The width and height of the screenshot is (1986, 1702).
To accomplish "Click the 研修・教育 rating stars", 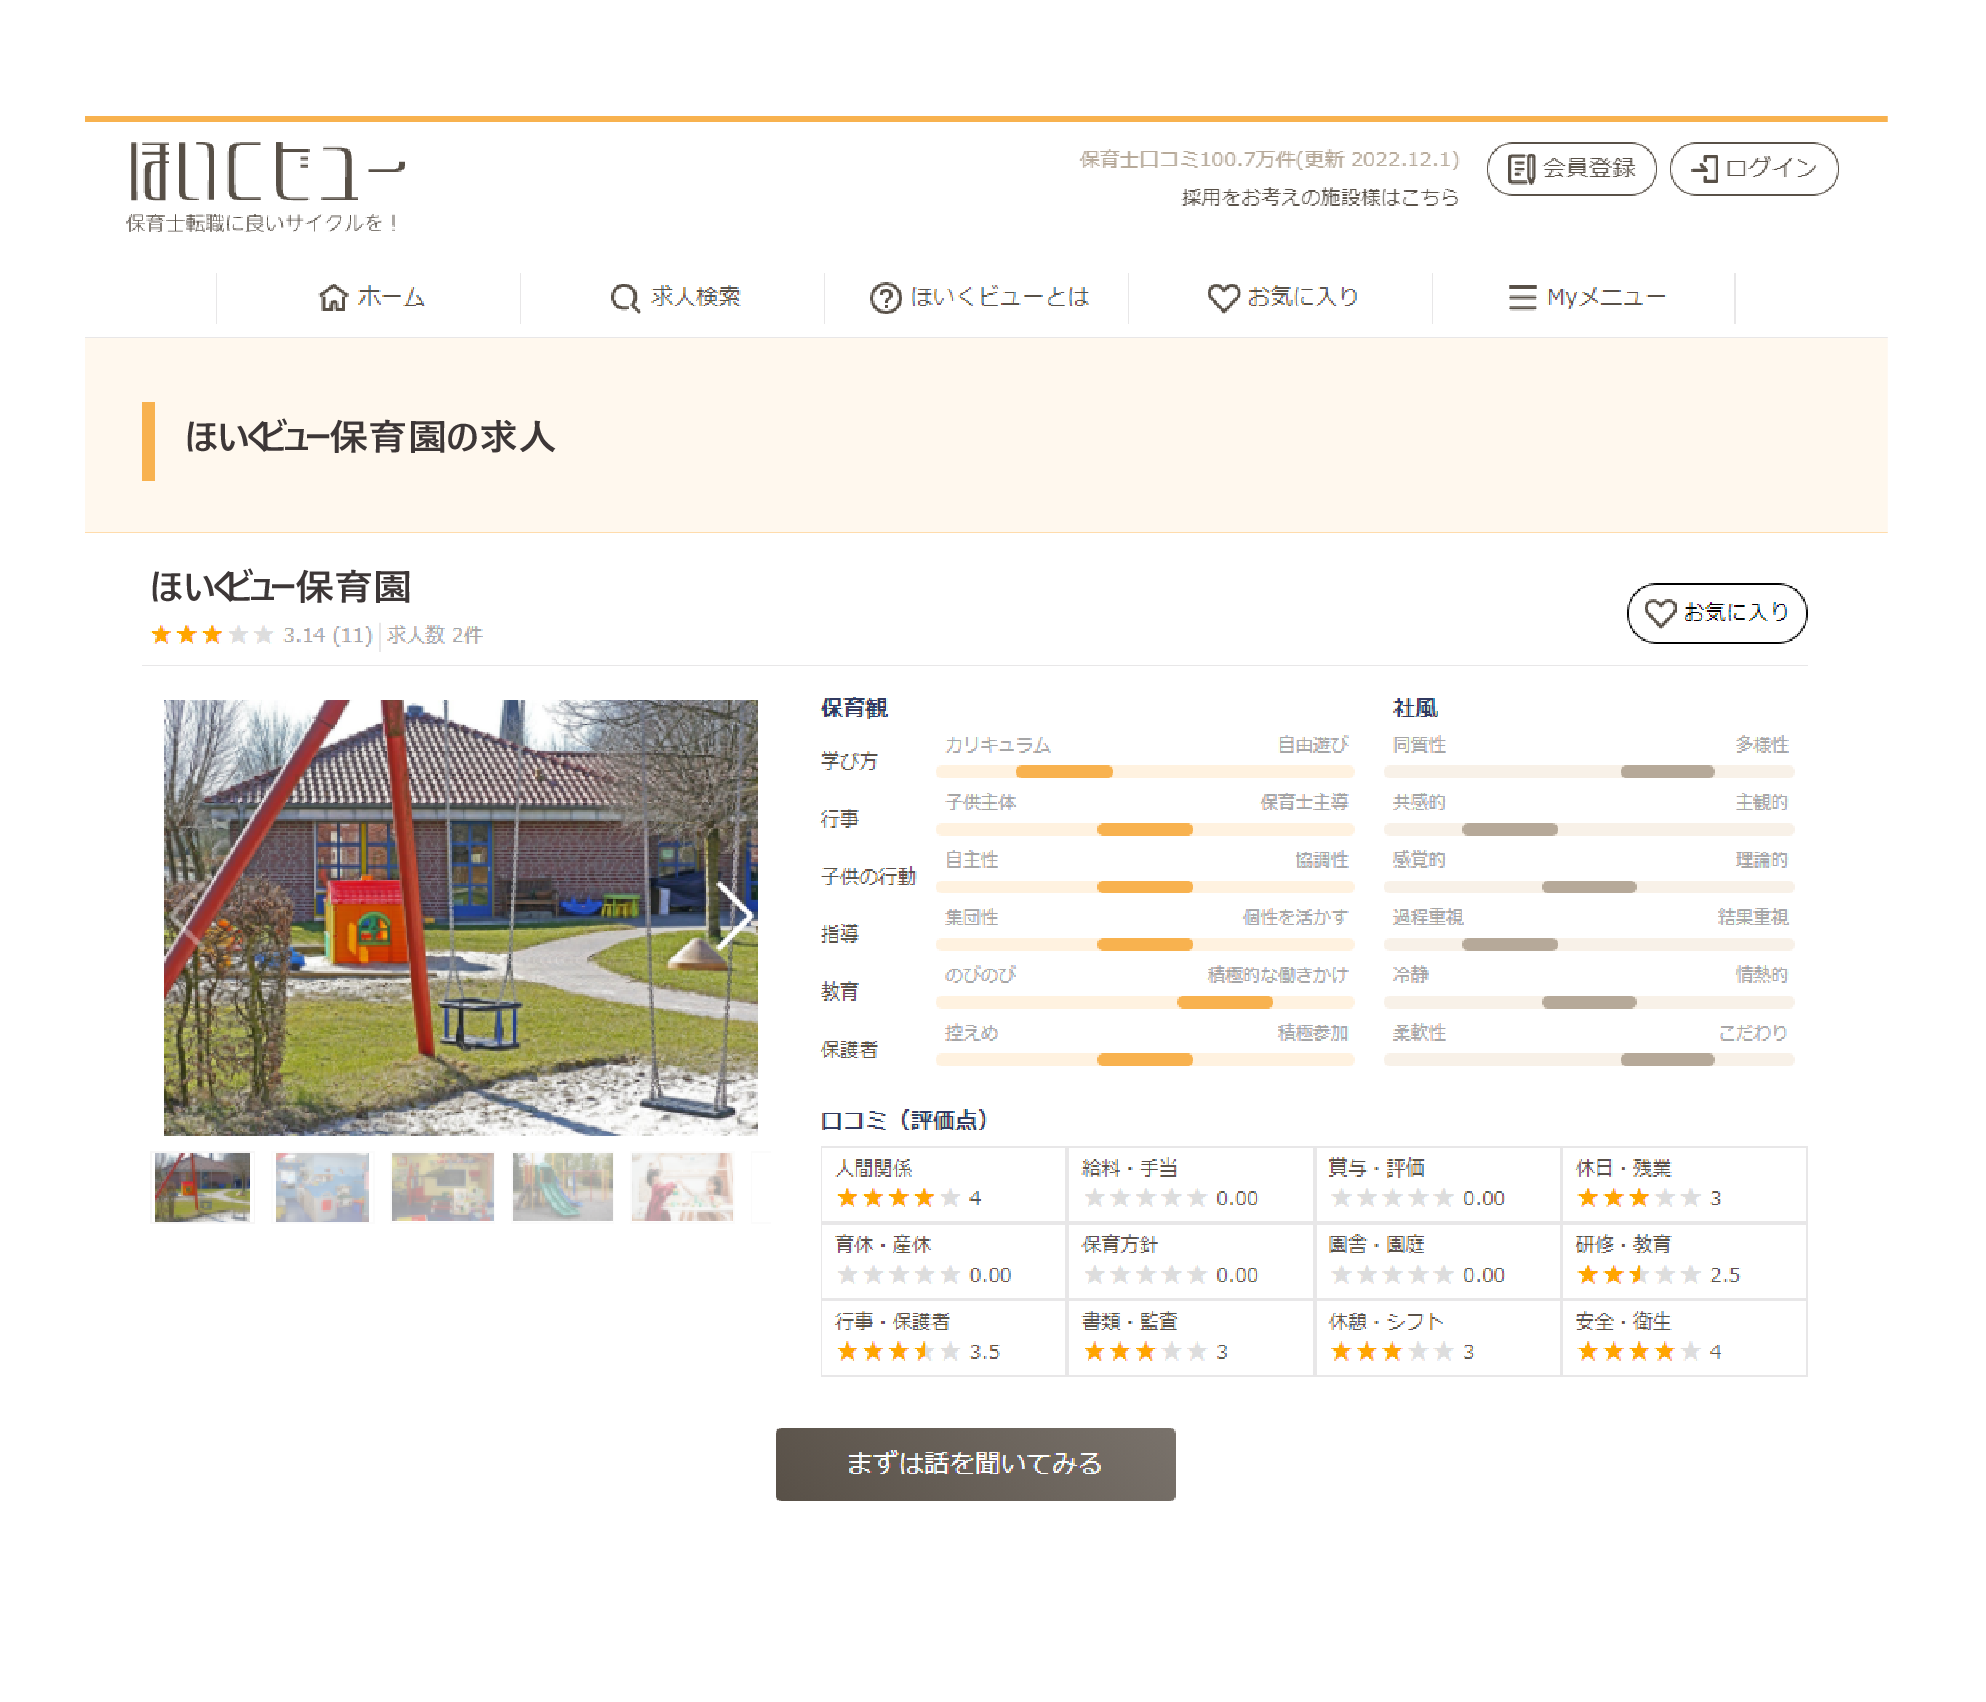I will coord(1638,1275).
